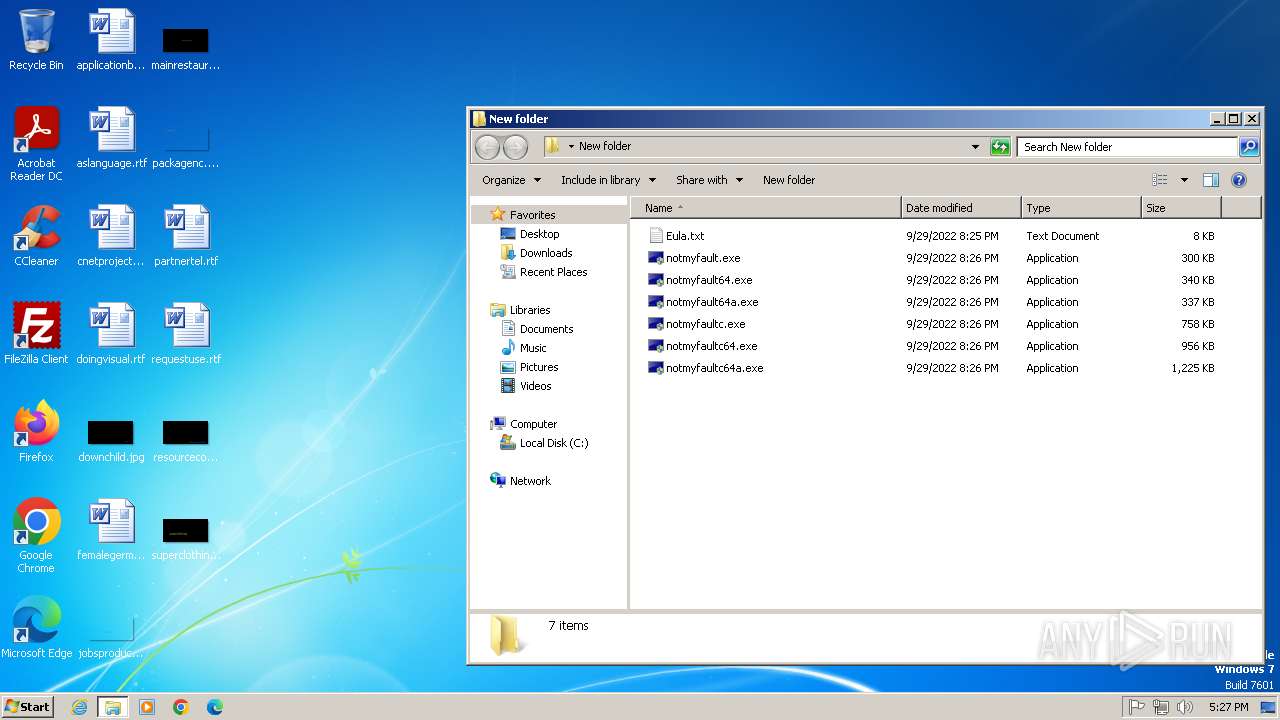Sort by the Type column header
The height and width of the screenshot is (720, 1280).
coord(1081,208)
